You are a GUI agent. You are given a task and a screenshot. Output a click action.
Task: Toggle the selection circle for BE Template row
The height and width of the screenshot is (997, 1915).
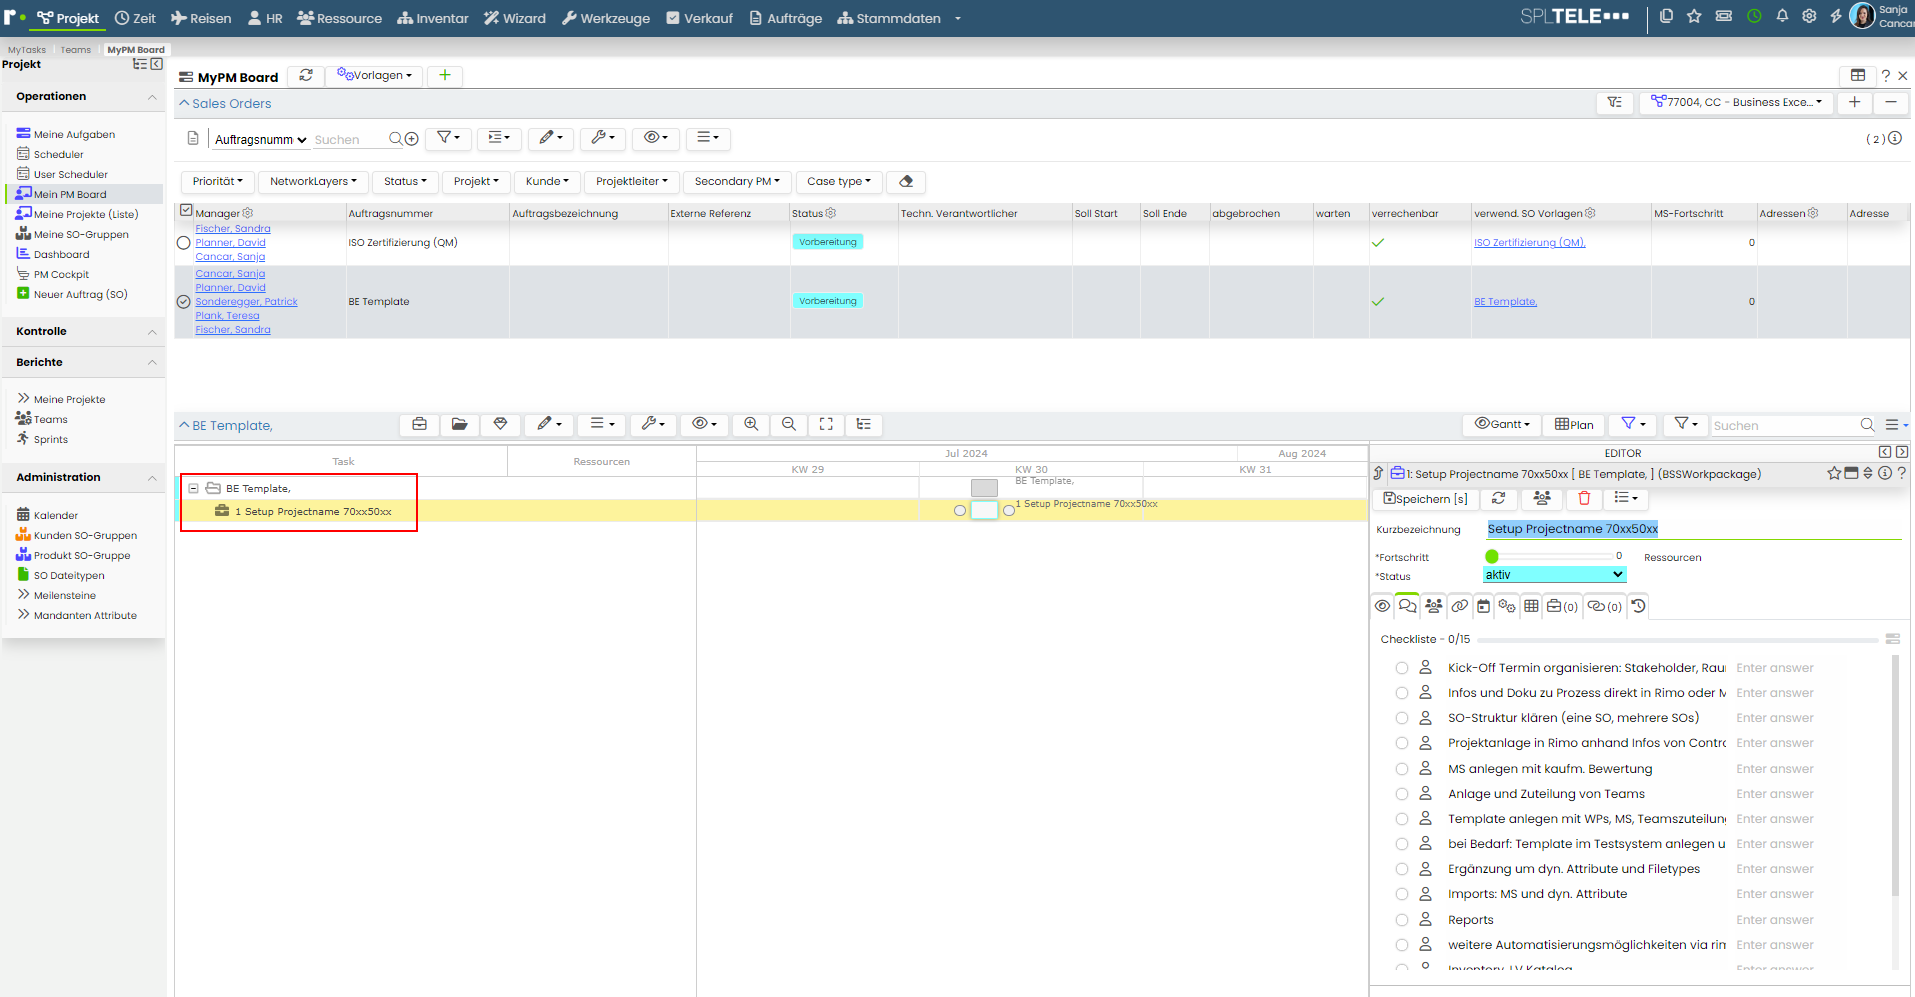click(184, 301)
